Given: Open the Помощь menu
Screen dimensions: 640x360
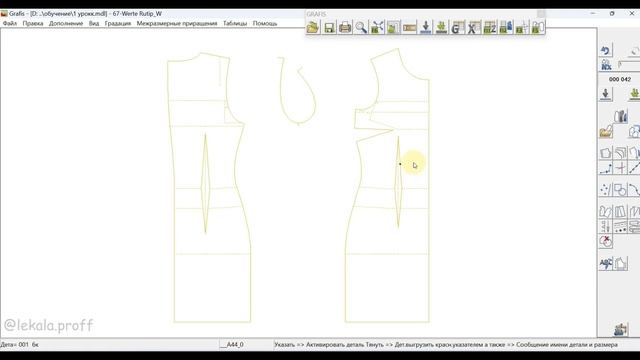Looking at the screenshot, I should [265, 24].
